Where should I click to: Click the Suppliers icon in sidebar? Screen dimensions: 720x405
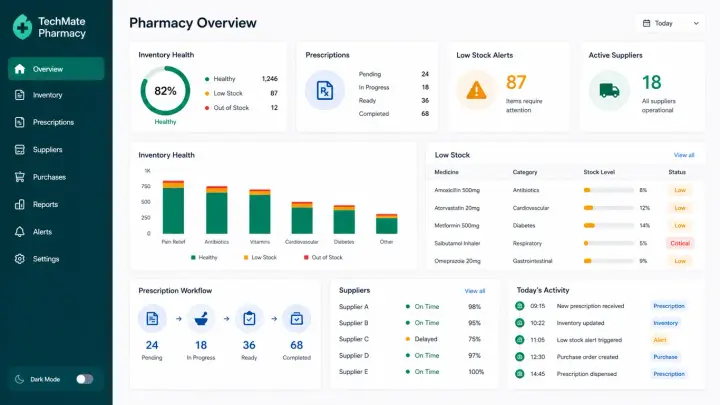[x=19, y=150]
